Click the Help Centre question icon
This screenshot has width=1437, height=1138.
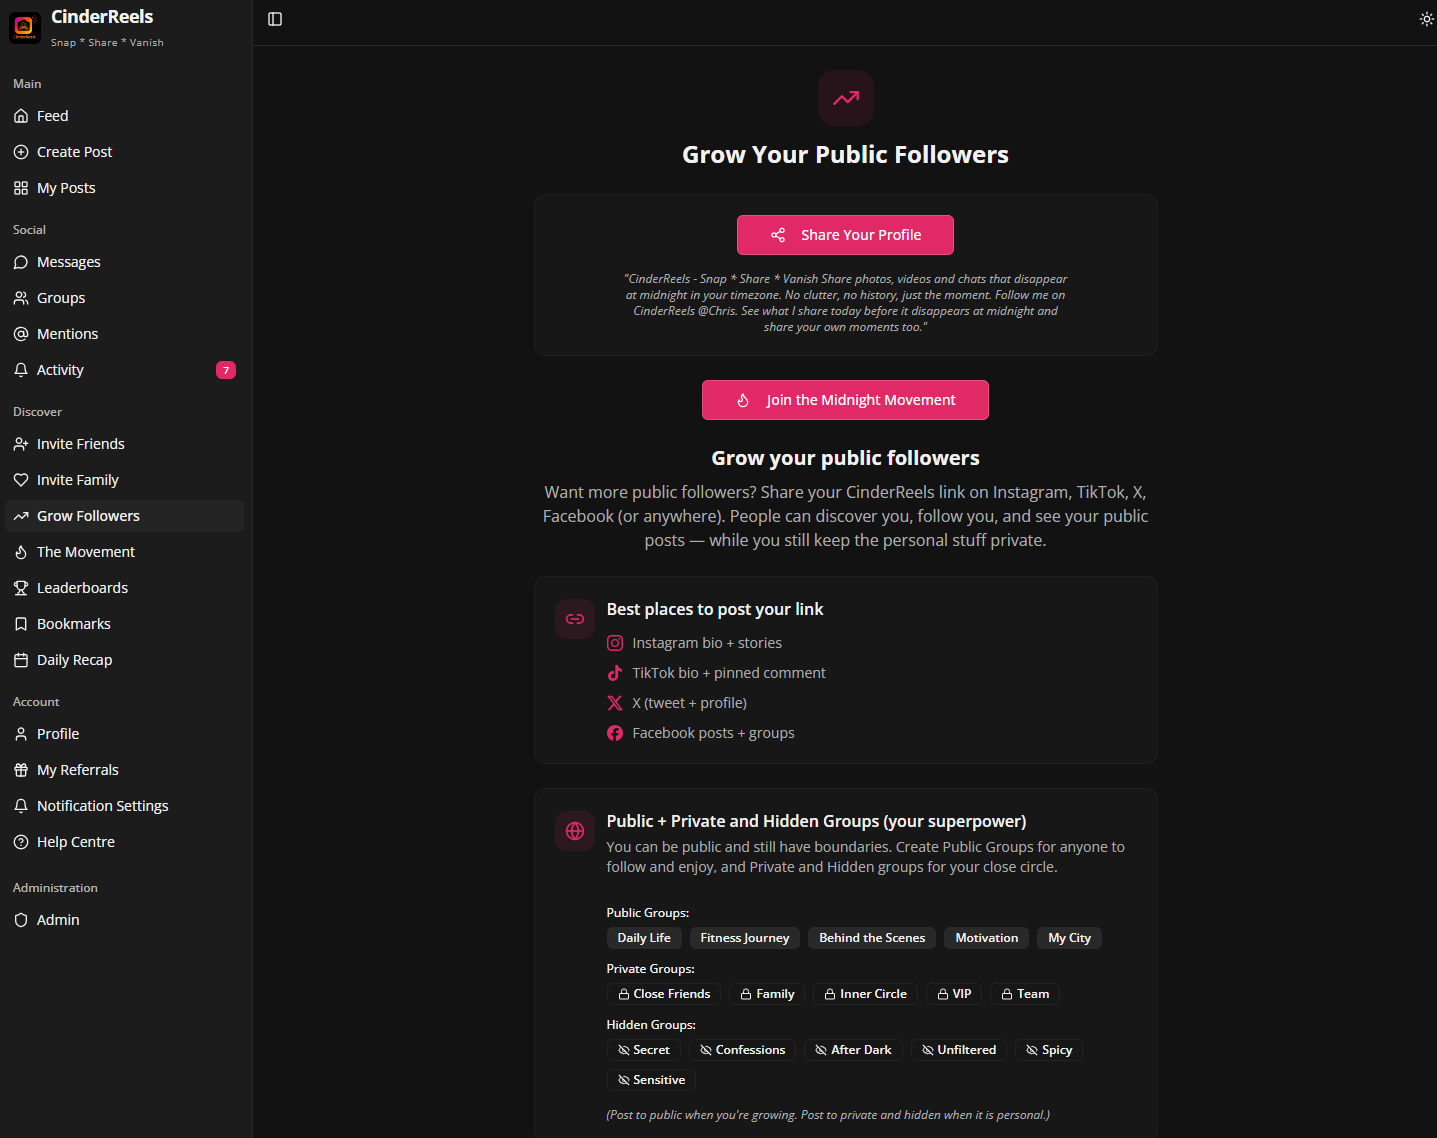point(21,842)
